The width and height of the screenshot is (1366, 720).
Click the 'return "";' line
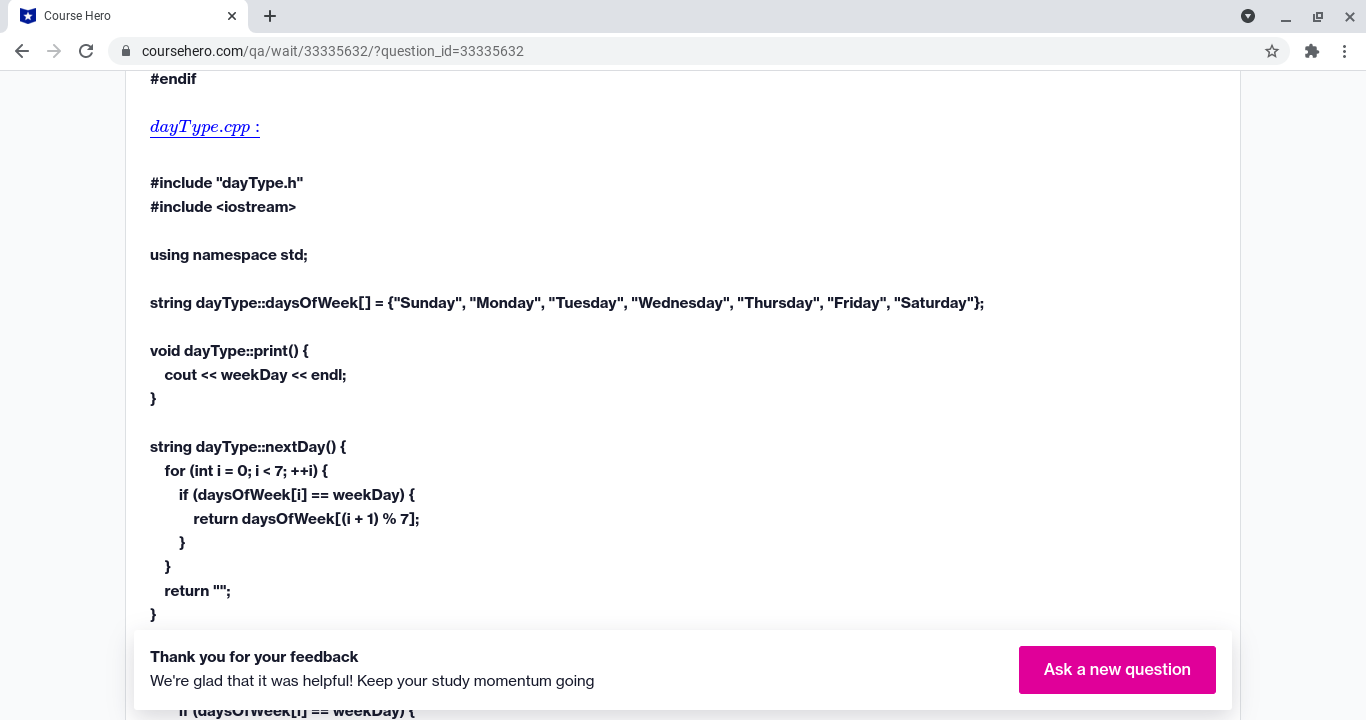pos(198,591)
